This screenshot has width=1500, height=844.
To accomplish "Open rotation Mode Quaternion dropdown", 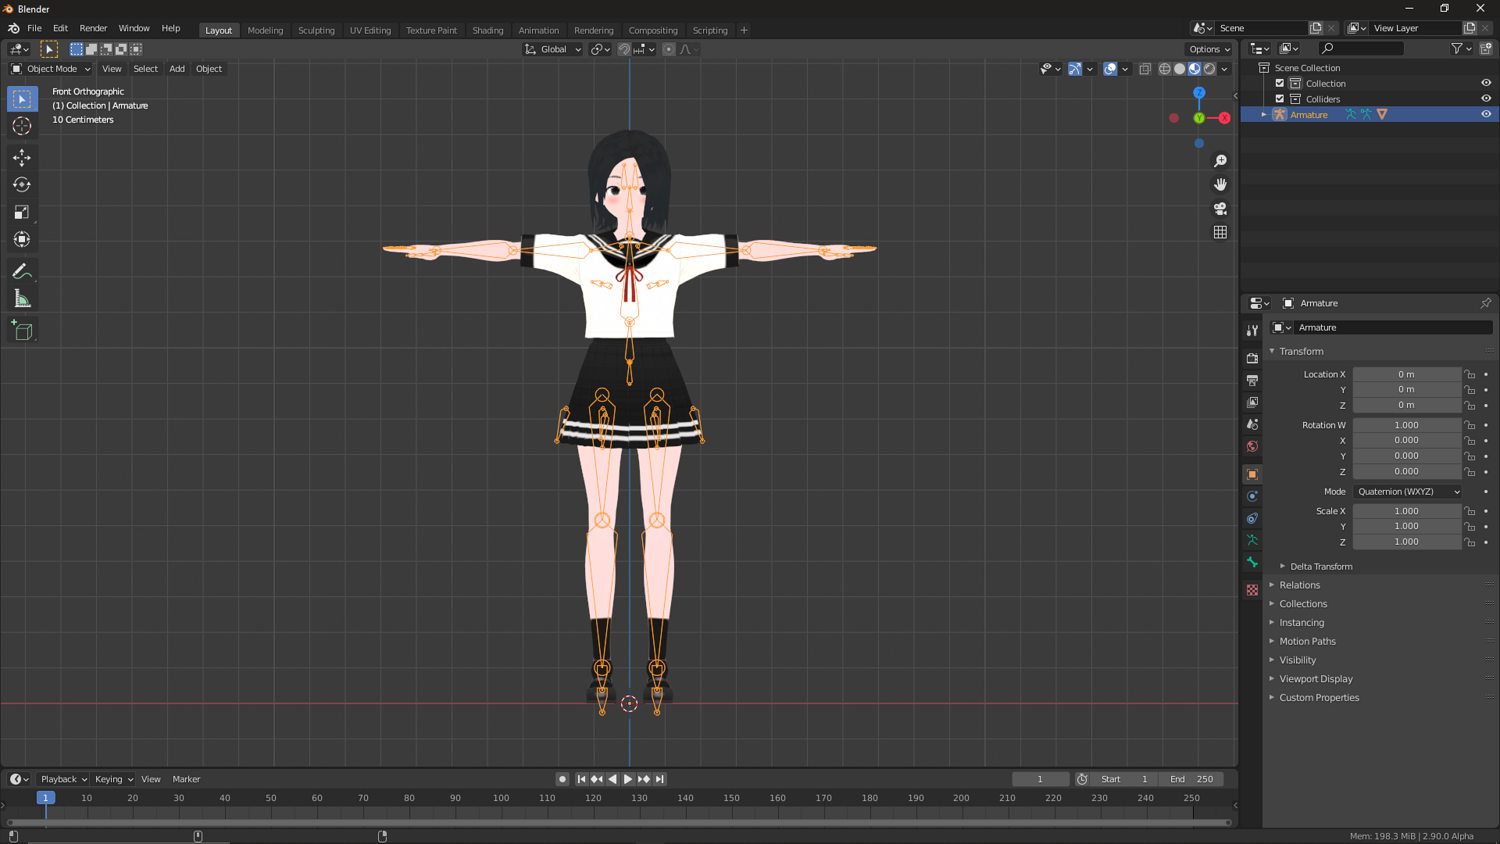I will pyautogui.click(x=1407, y=492).
